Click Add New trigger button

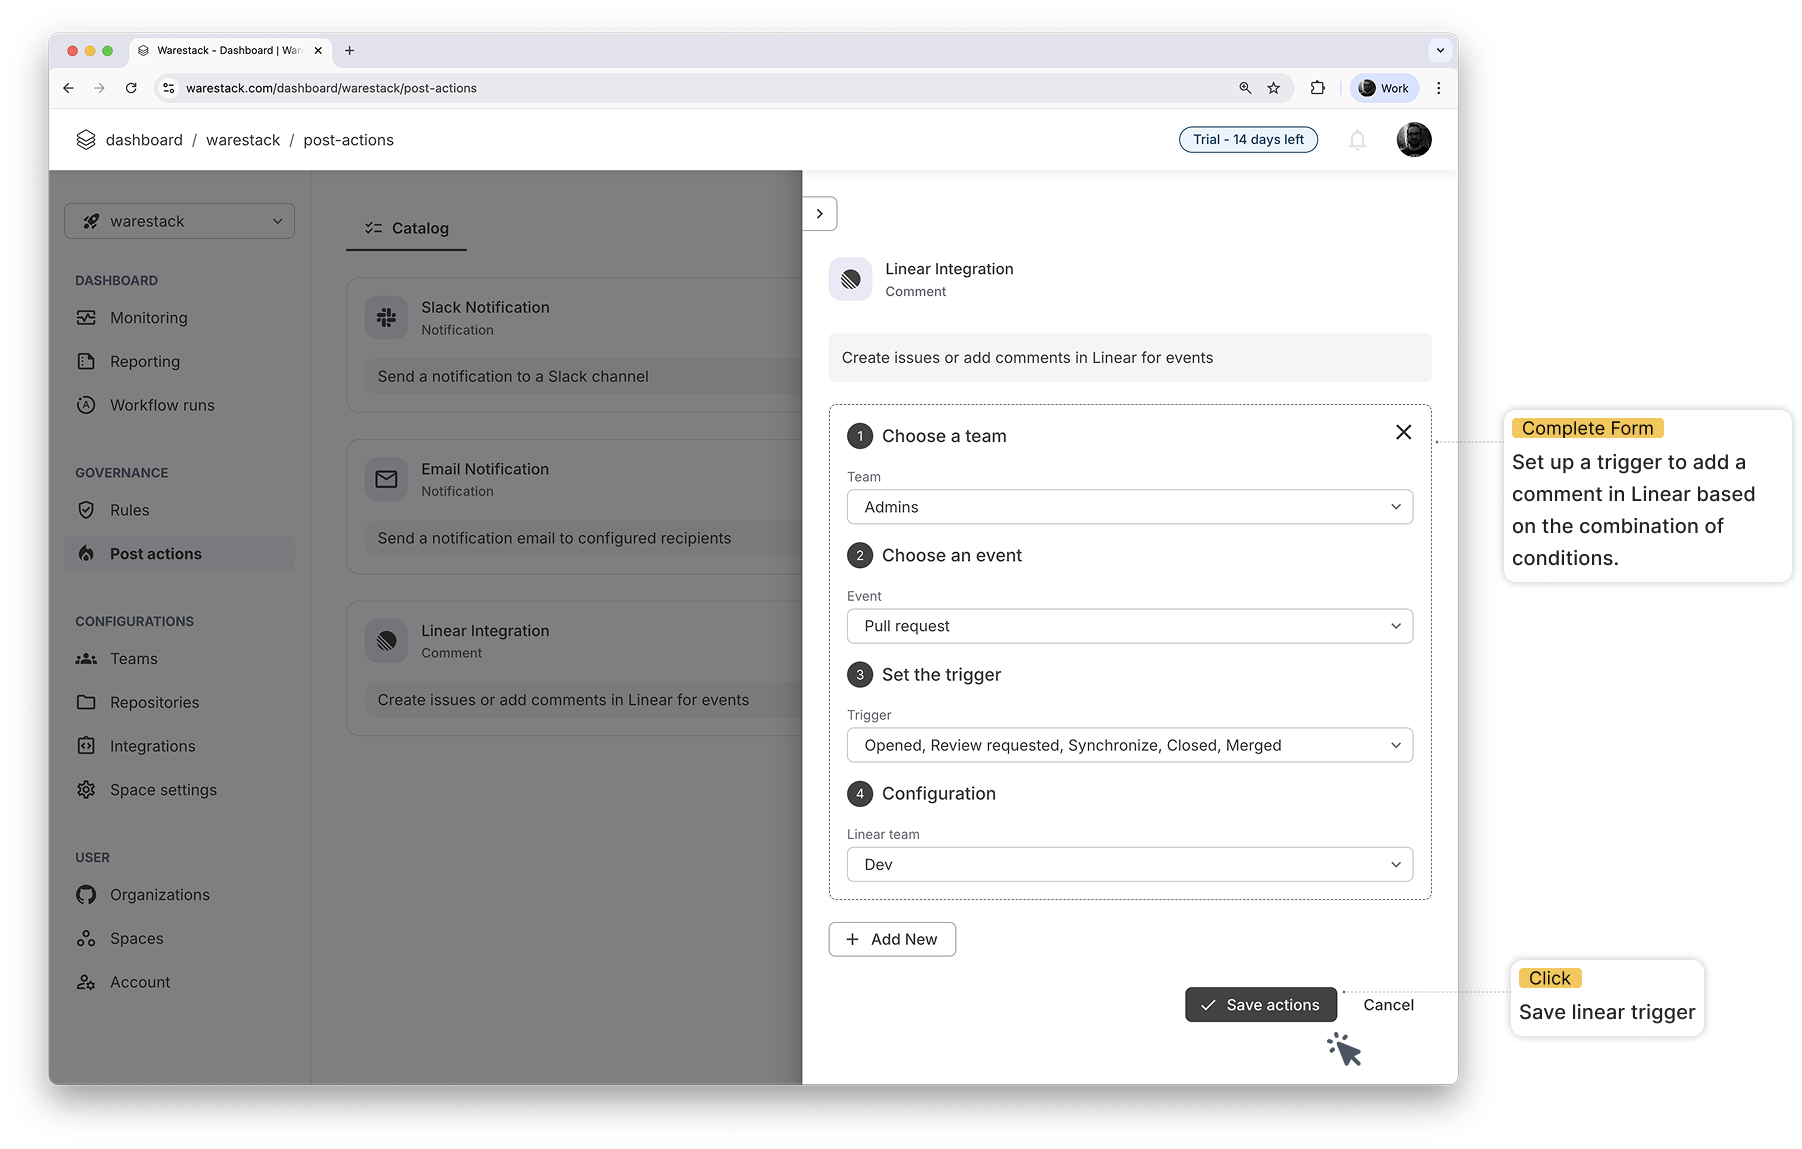[892, 939]
